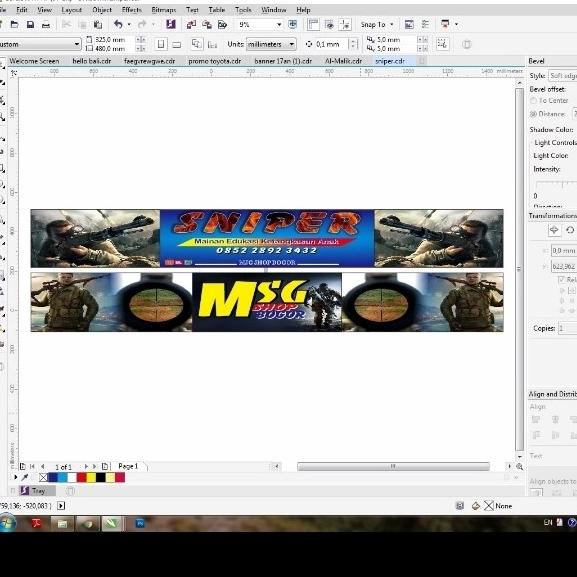Pick the red swatch in document palette

coord(82,478)
